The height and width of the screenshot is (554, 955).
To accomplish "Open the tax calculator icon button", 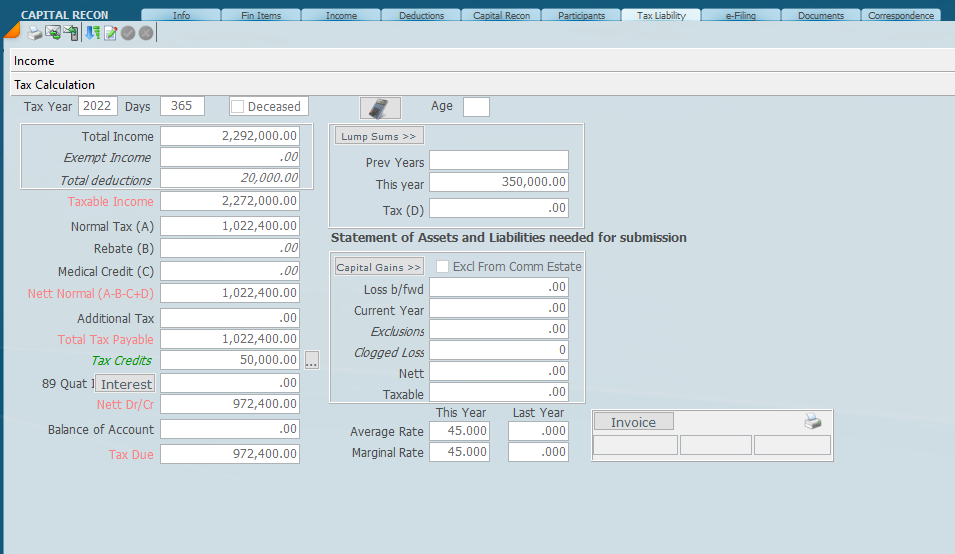I will [x=380, y=108].
